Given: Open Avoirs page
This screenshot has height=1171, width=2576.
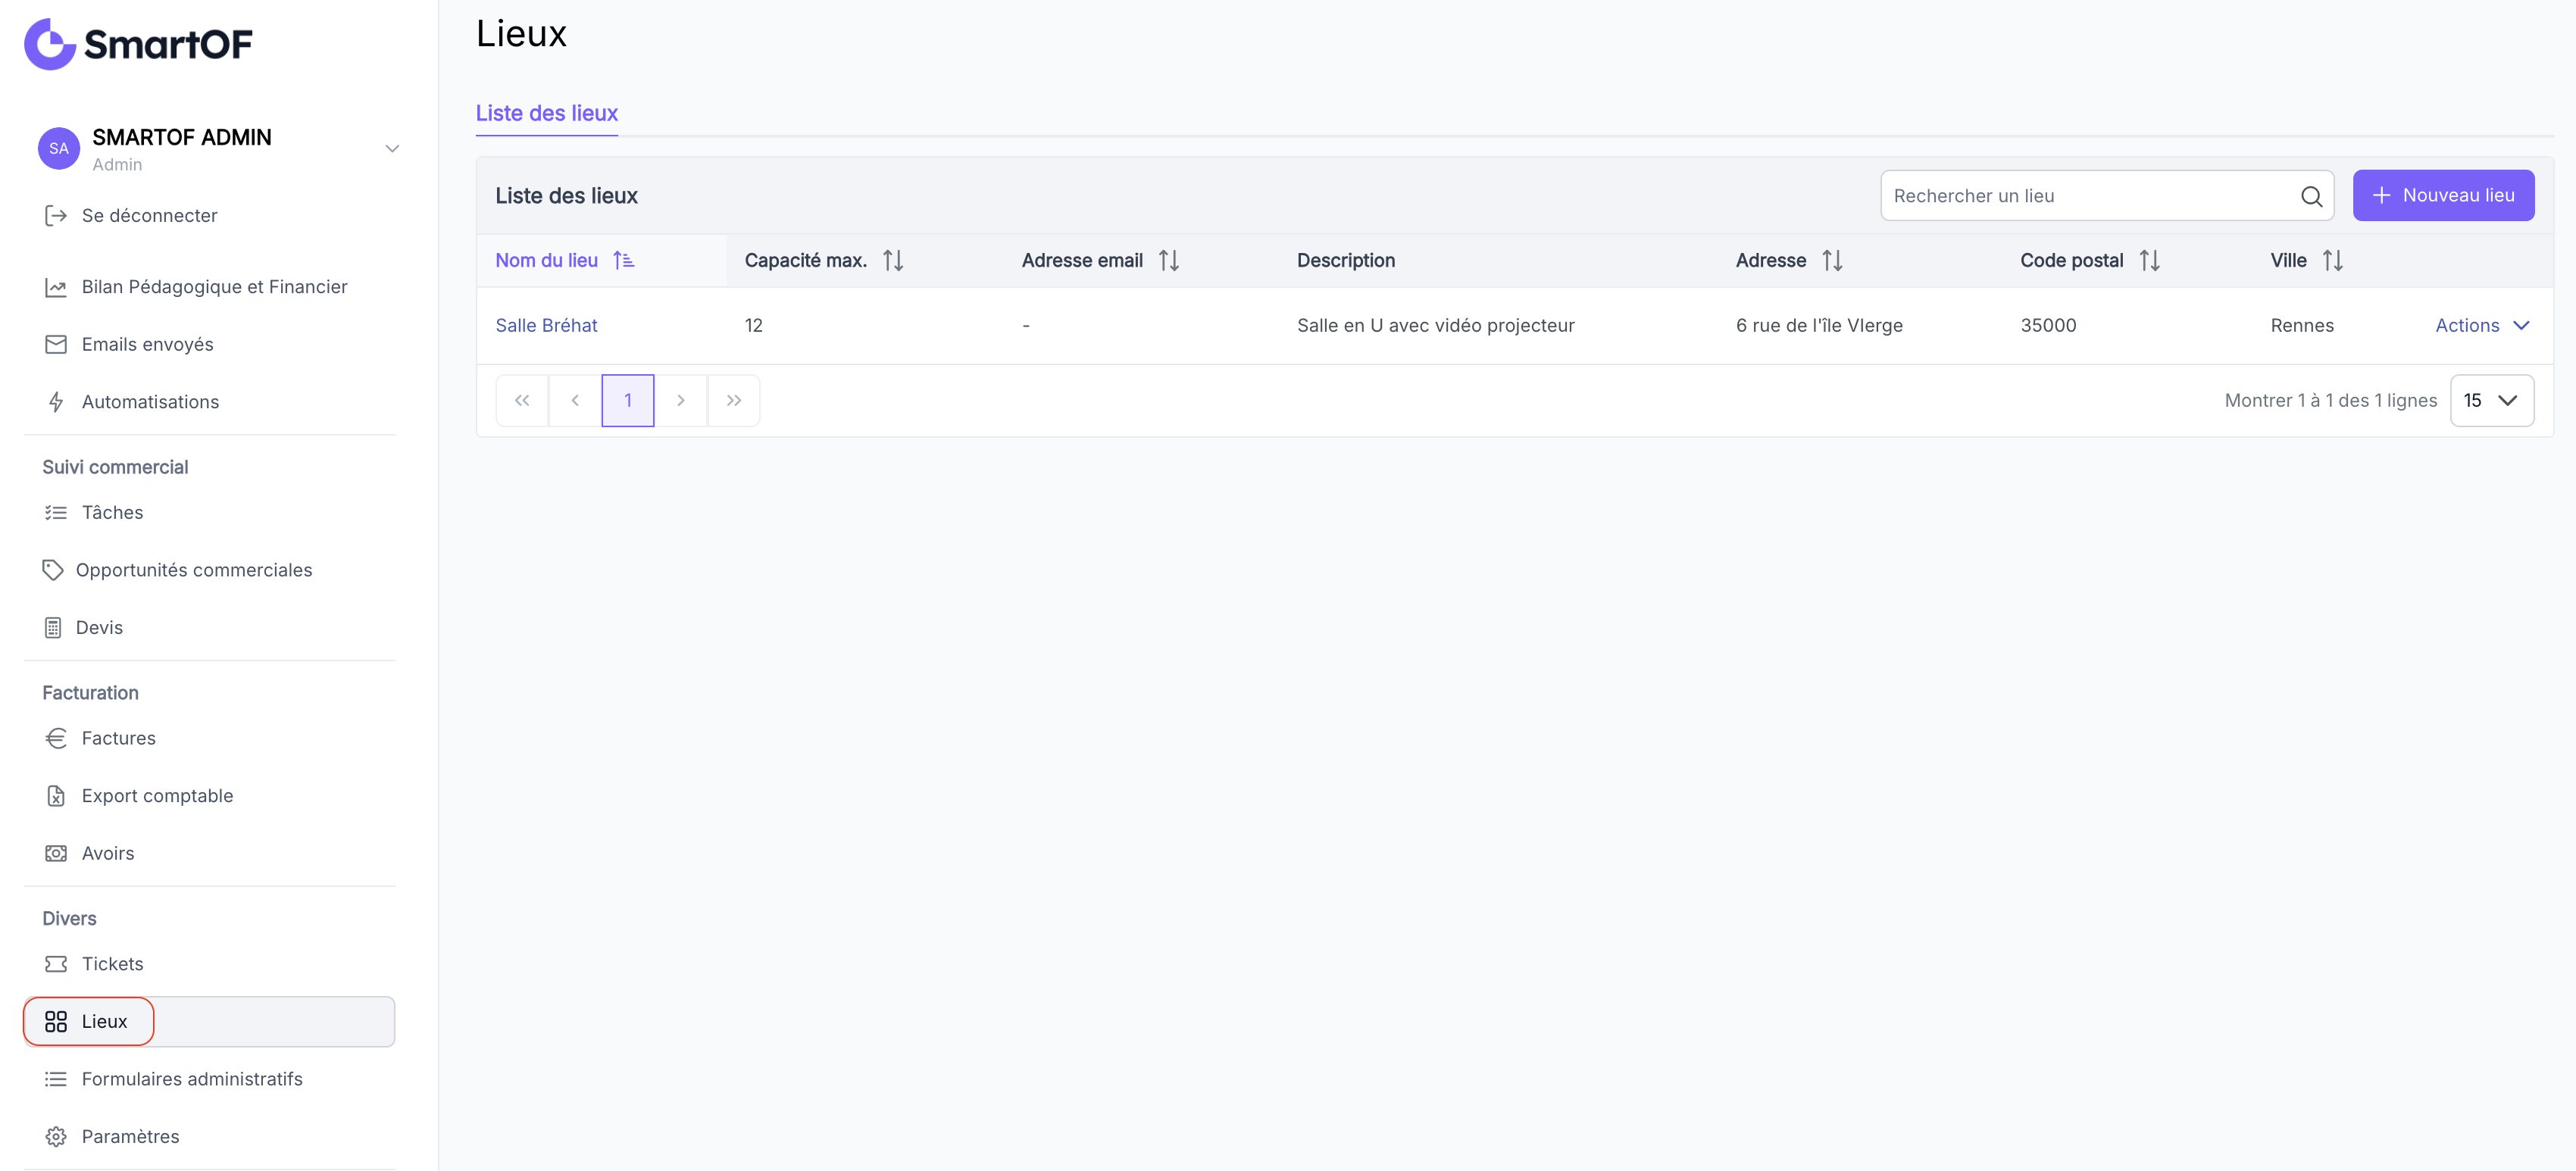Looking at the screenshot, I should click(x=108, y=853).
